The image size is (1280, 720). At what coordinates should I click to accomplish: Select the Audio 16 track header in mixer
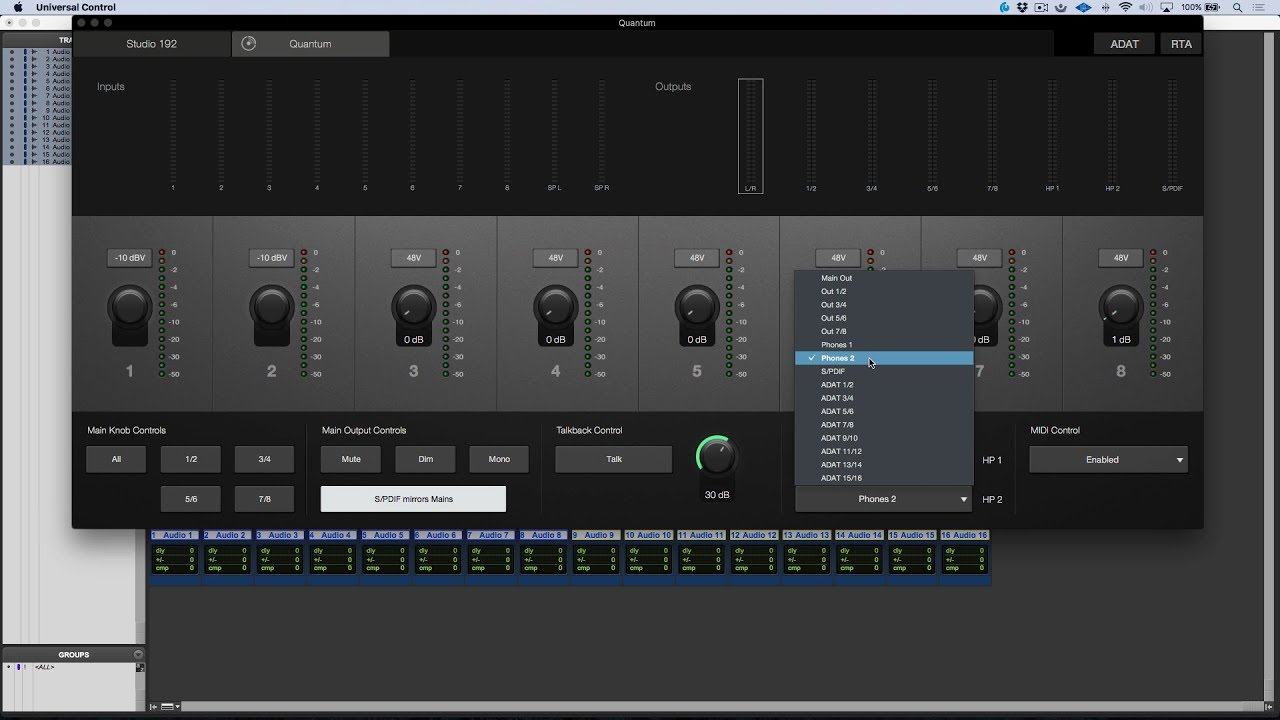[965, 536]
